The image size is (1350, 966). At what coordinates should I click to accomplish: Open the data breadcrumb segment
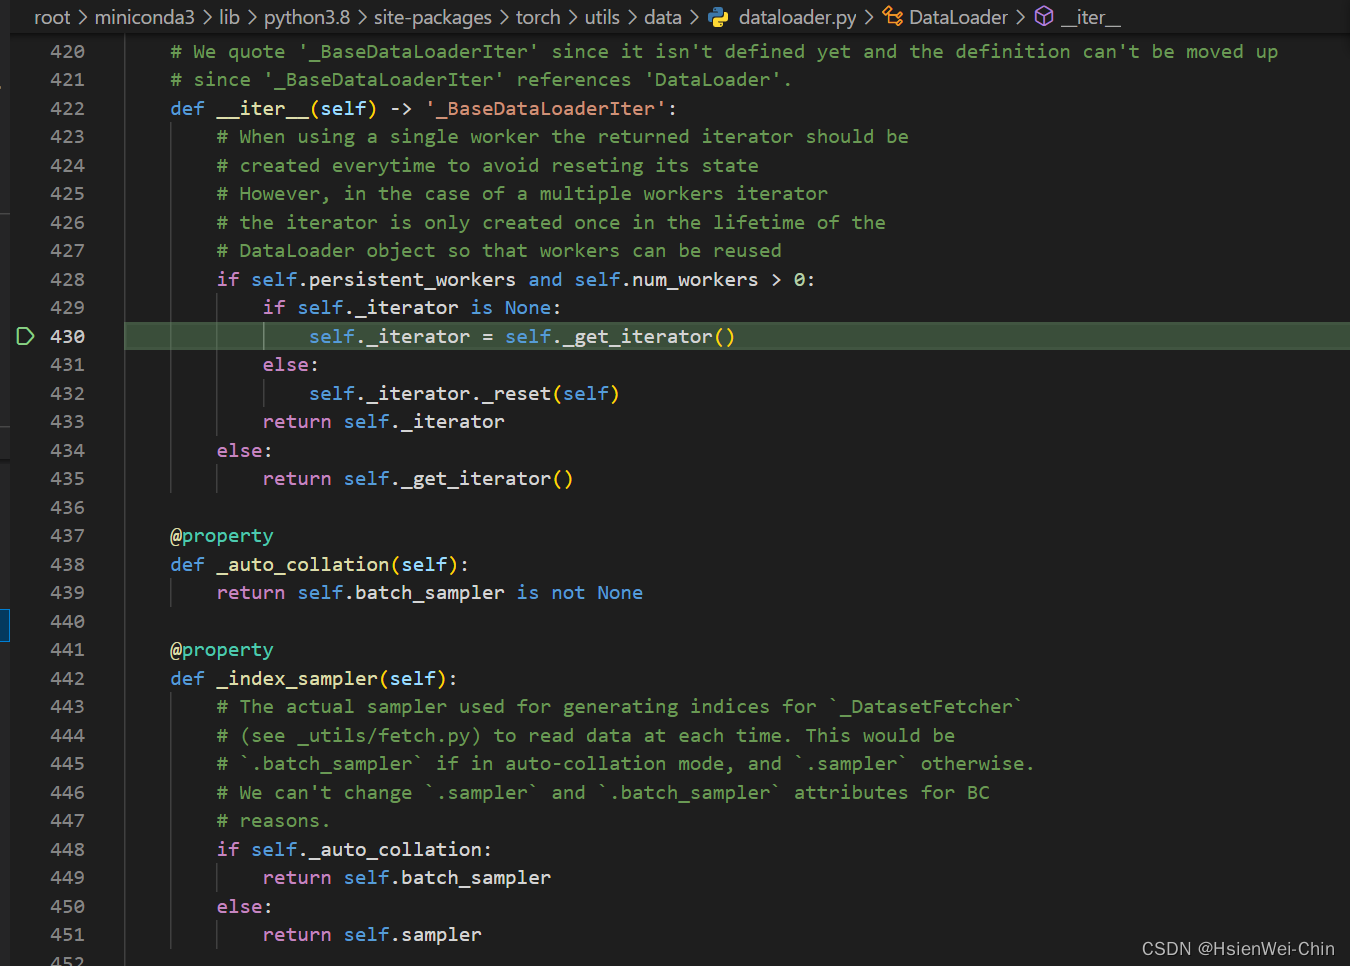point(663,17)
